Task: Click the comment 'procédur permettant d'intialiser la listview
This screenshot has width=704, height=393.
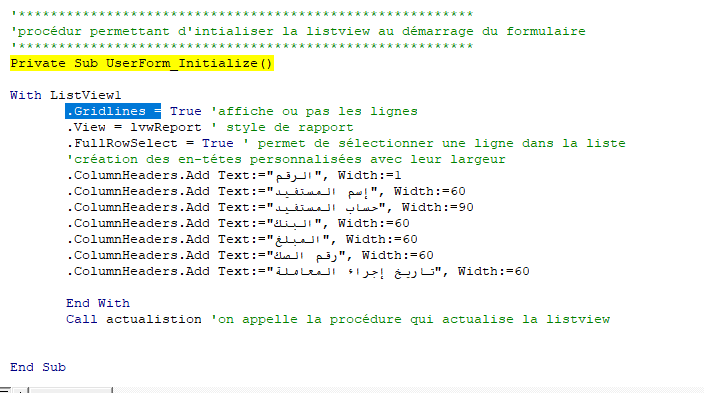Action: tap(298, 31)
